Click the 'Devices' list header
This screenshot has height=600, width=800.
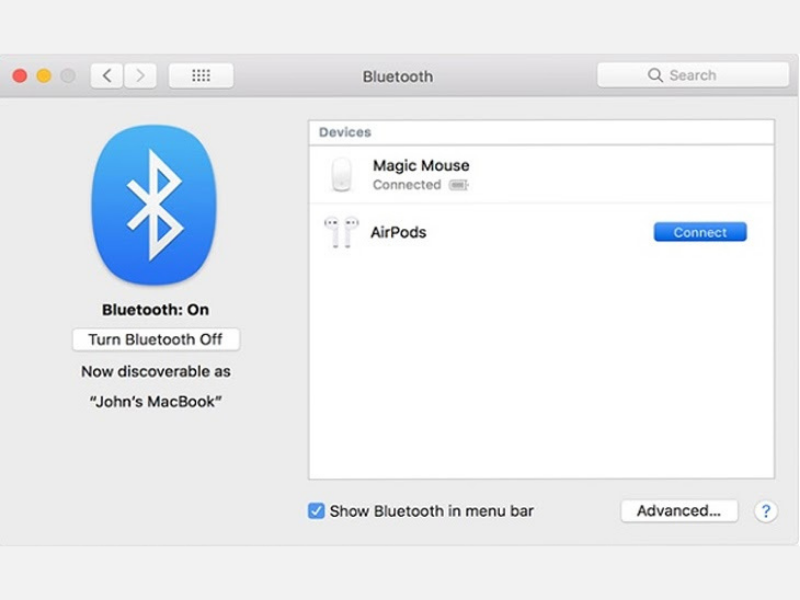click(345, 132)
